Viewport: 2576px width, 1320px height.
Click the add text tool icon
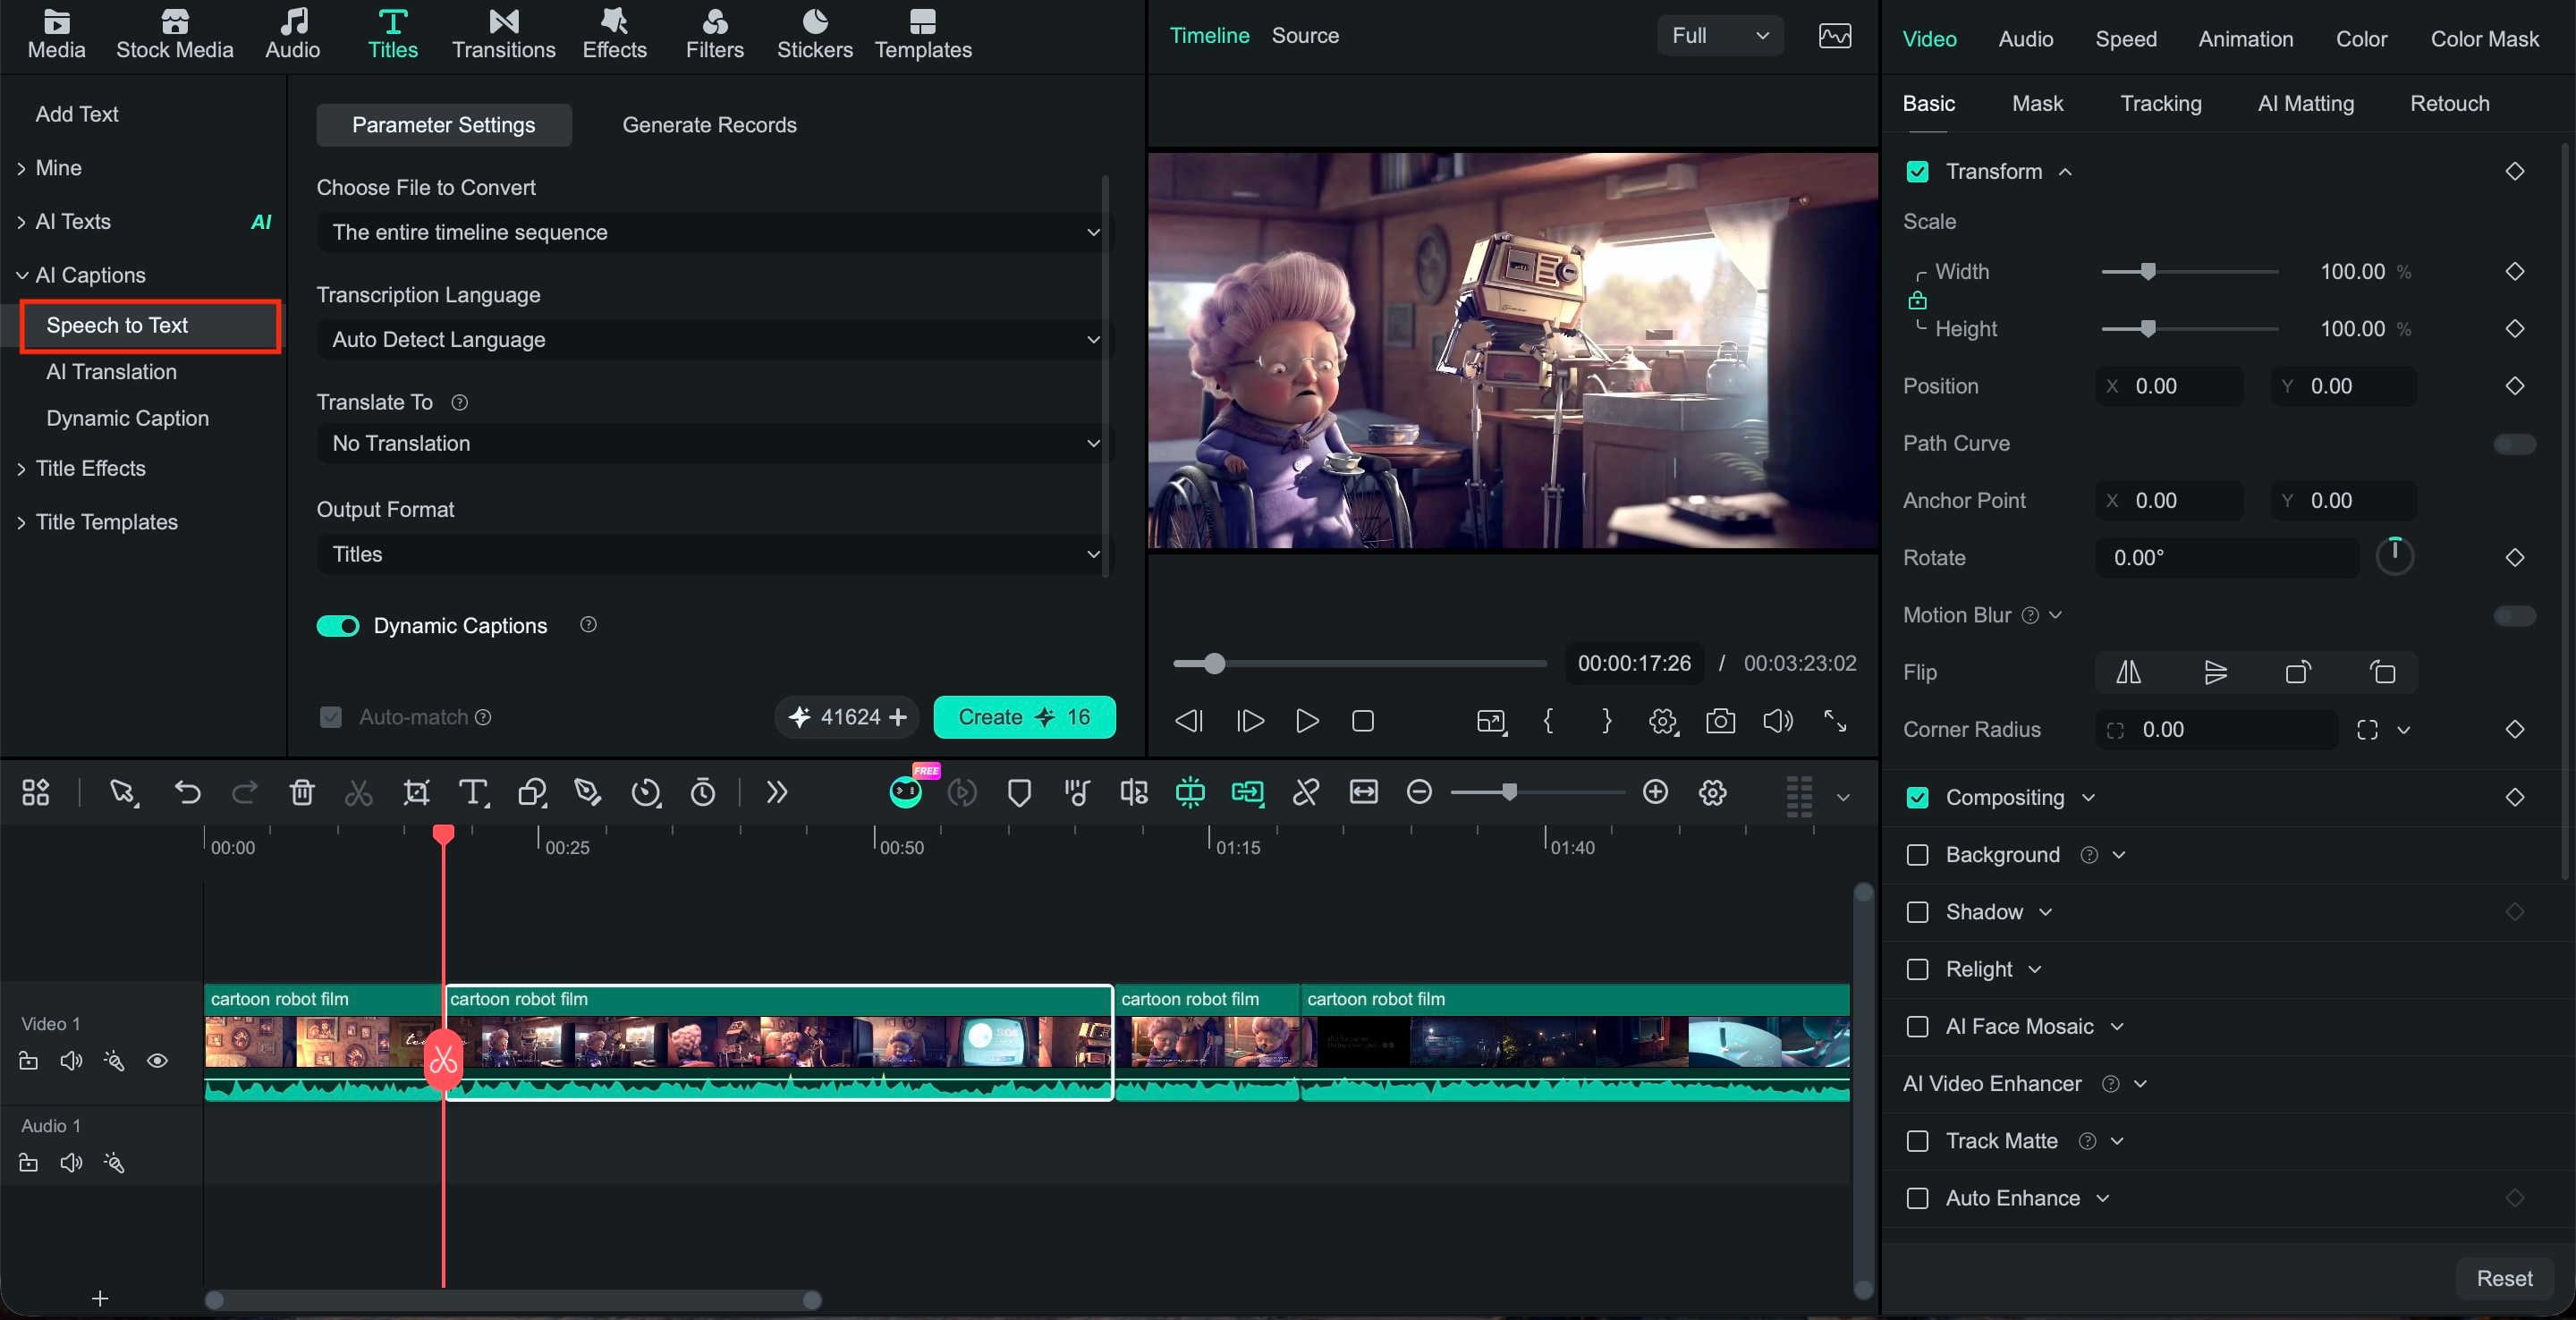[473, 793]
